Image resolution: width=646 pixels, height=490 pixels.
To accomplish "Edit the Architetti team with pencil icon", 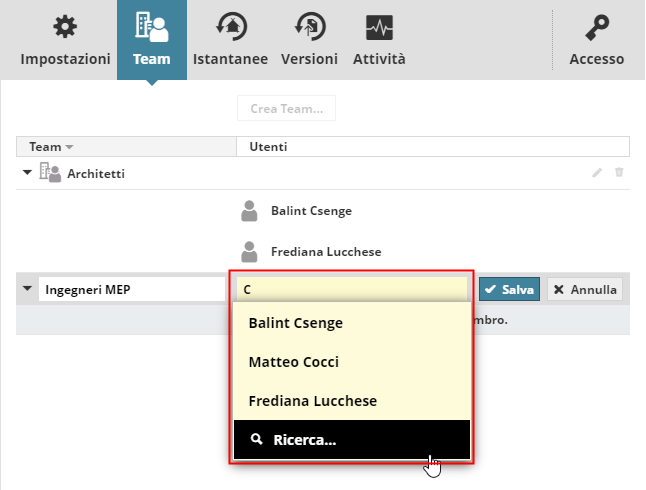I will coord(597,173).
